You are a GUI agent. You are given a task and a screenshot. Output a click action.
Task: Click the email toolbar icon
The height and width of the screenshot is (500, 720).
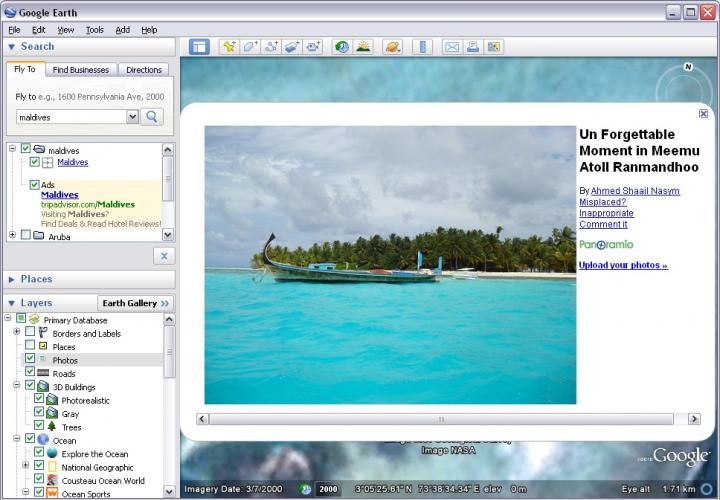click(x=451, y=46)
